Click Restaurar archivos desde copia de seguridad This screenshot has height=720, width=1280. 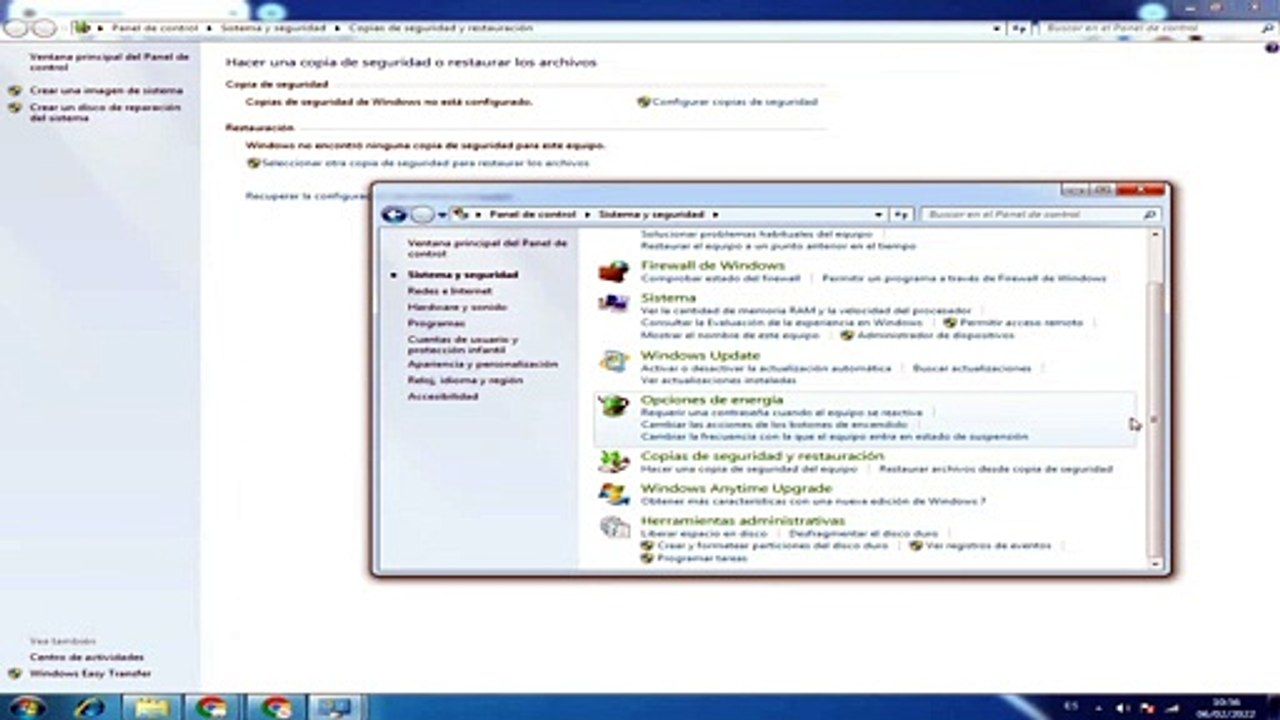point(995,468)
